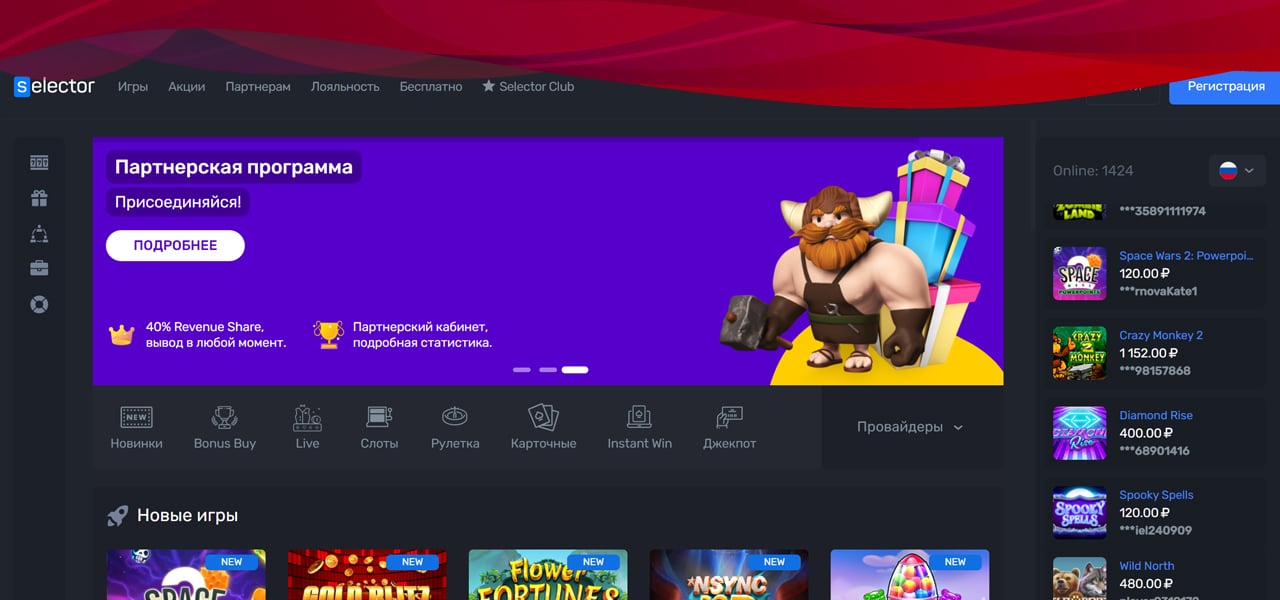The height and width of the screenshot is (600, 1280).
Task: Select the active carousel page indicator dot
Action: [x=575, y=369]
